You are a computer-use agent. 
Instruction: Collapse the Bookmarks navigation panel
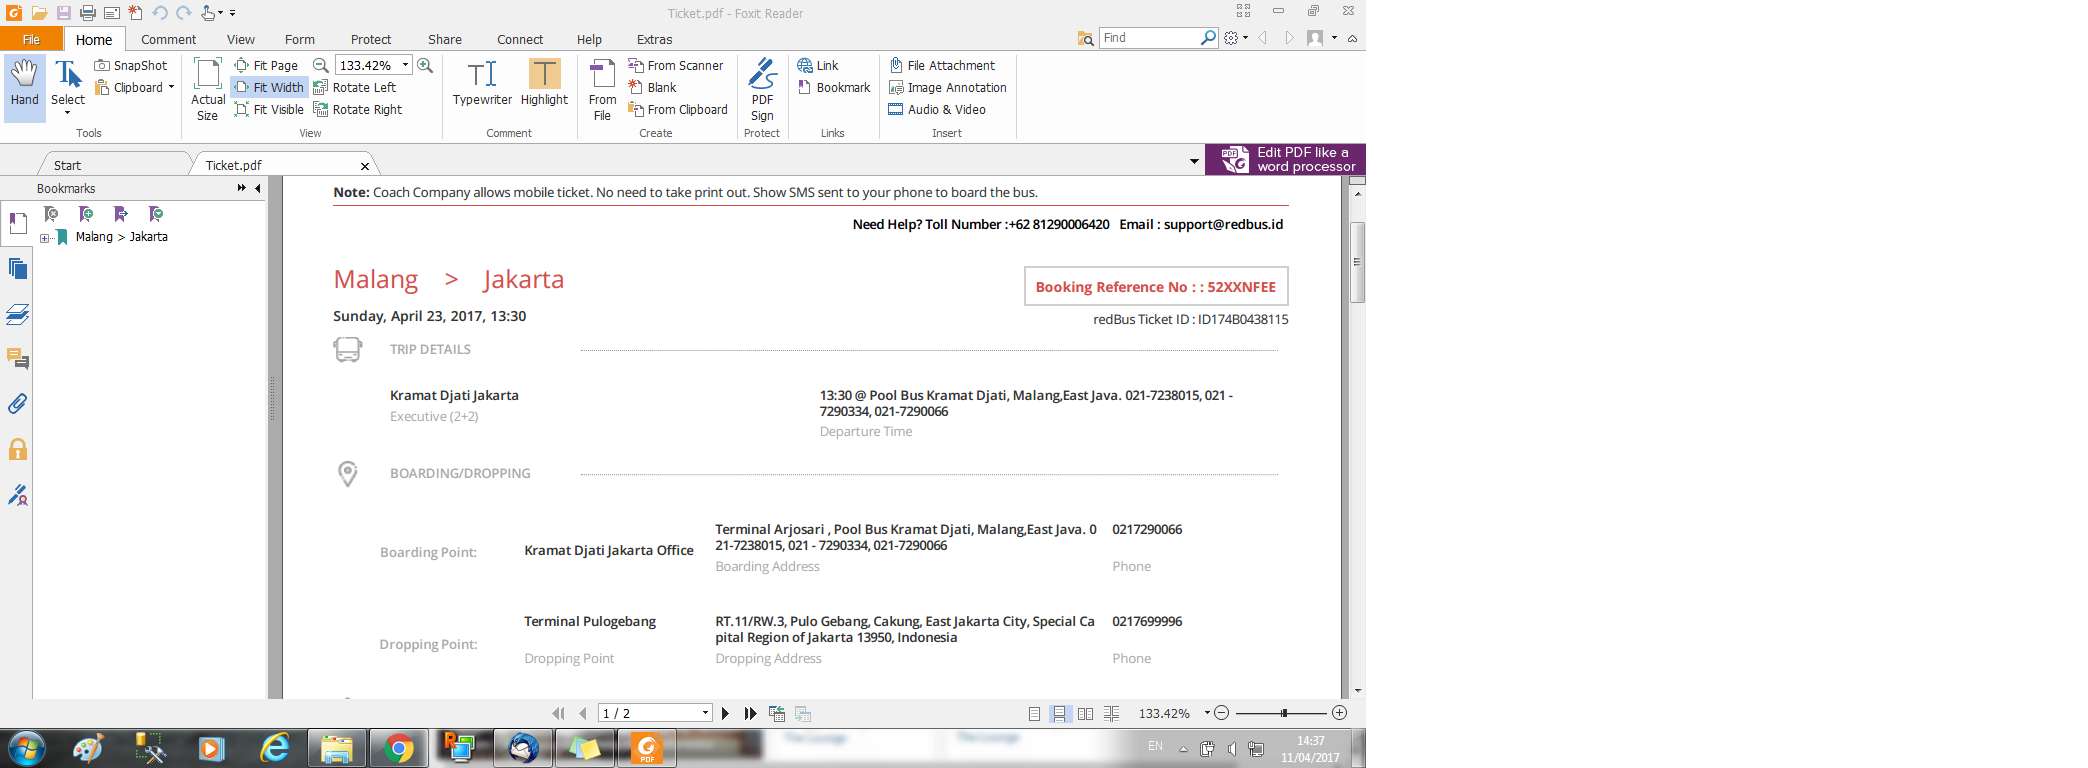(x=258, y=188)
